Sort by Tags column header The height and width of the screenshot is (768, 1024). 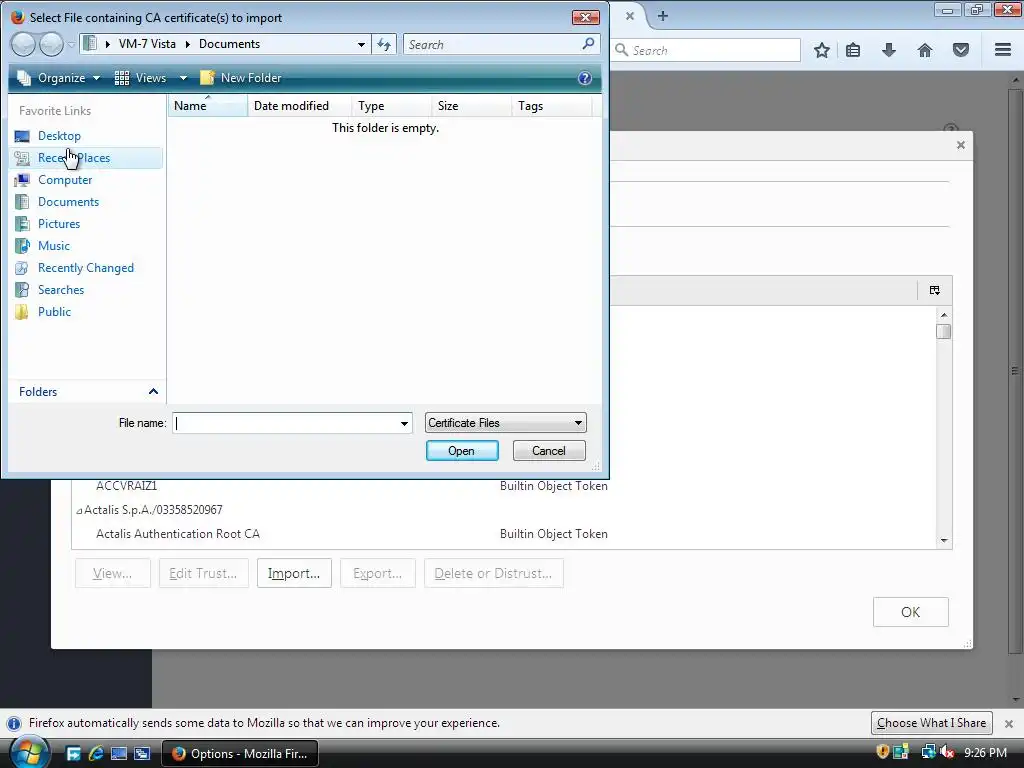coord(552,106)
